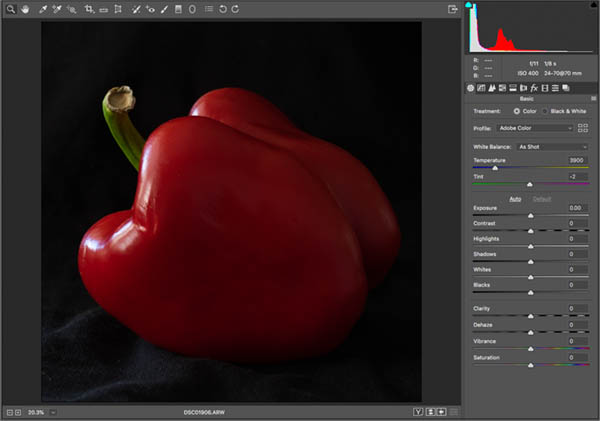
Task: Open the Profile dropdown showing Adobe Color
Action: tap(535, 128)
